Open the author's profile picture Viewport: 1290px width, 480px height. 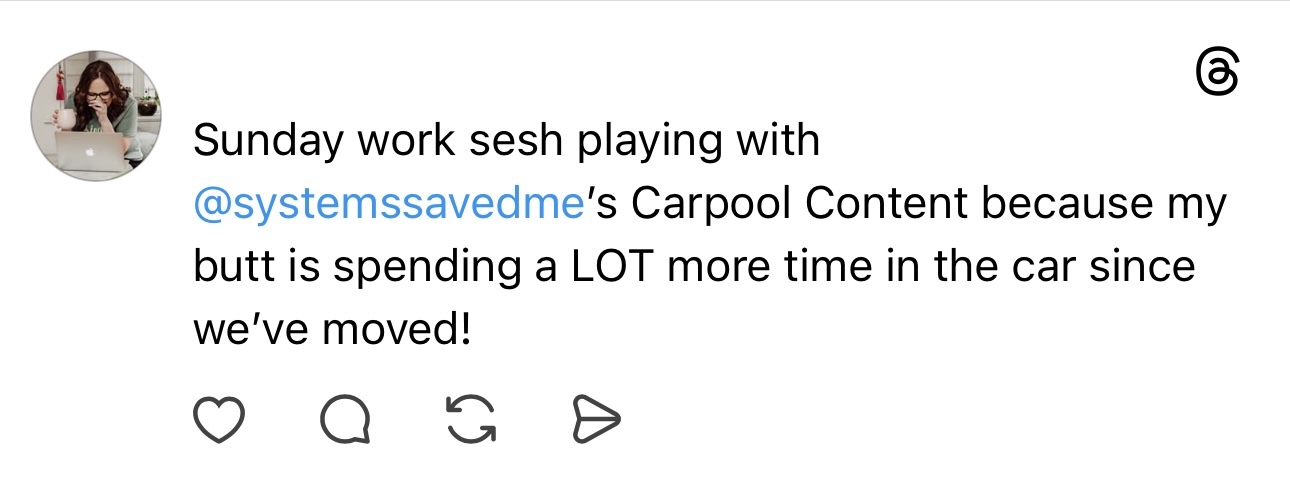tap(96, 114)
